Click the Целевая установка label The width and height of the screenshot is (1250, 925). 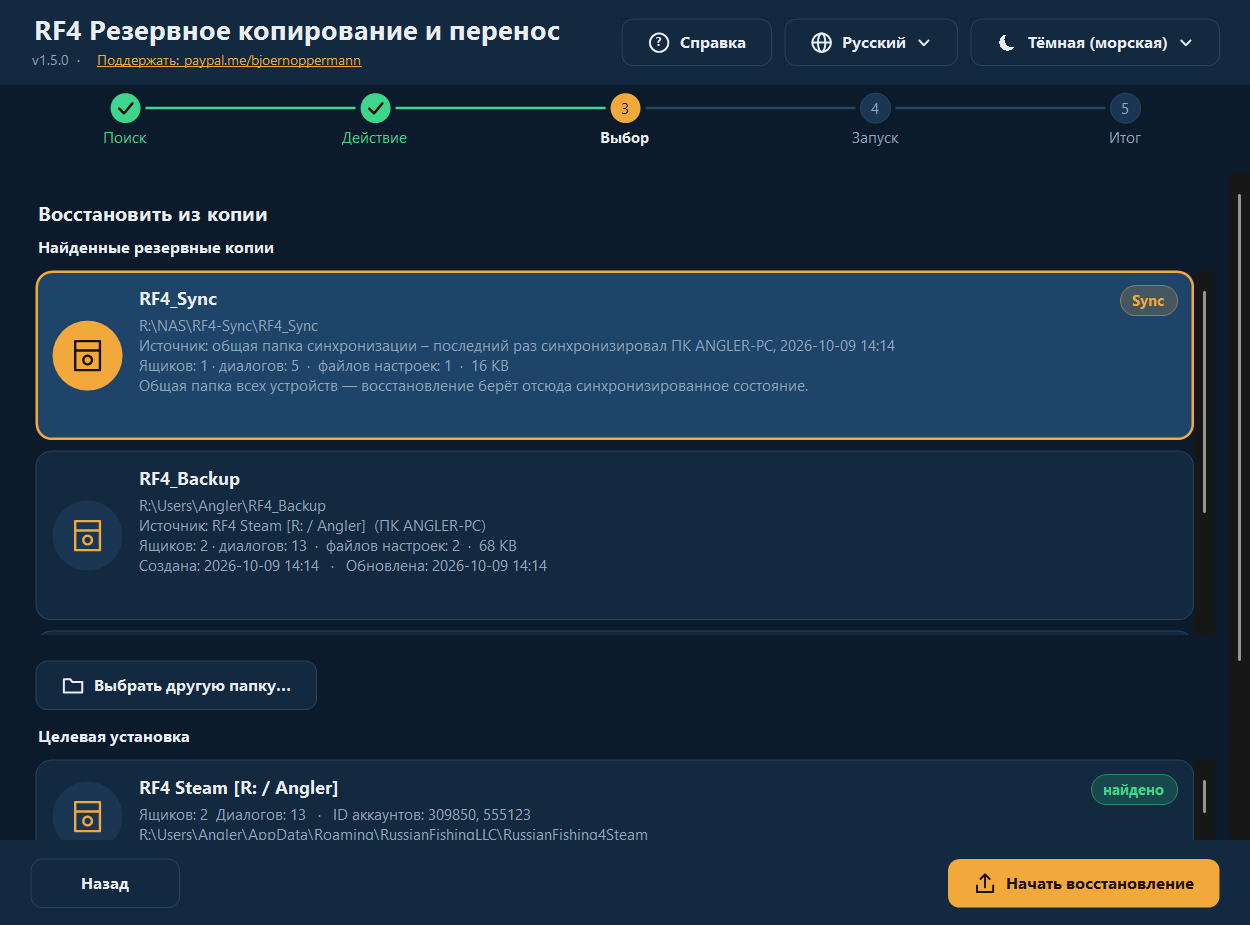point(114,737)
